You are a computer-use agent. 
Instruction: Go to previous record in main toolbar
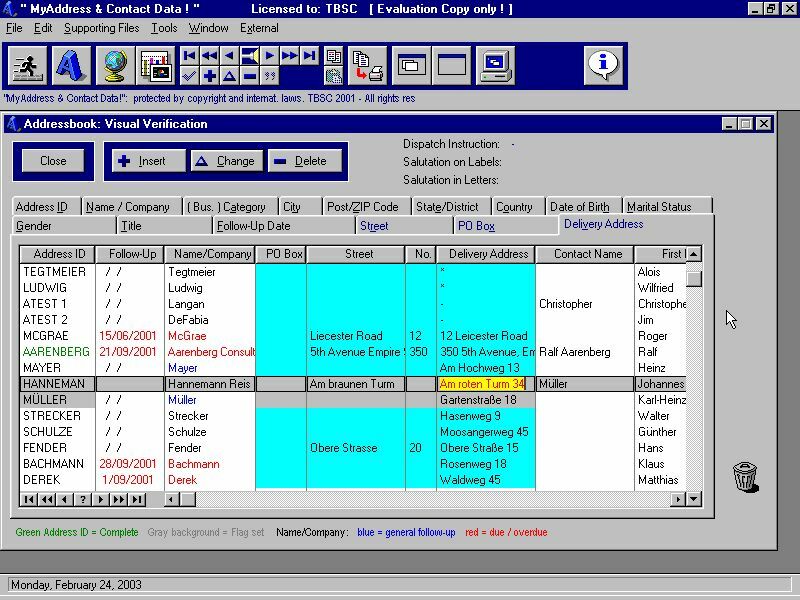(230, 56)
